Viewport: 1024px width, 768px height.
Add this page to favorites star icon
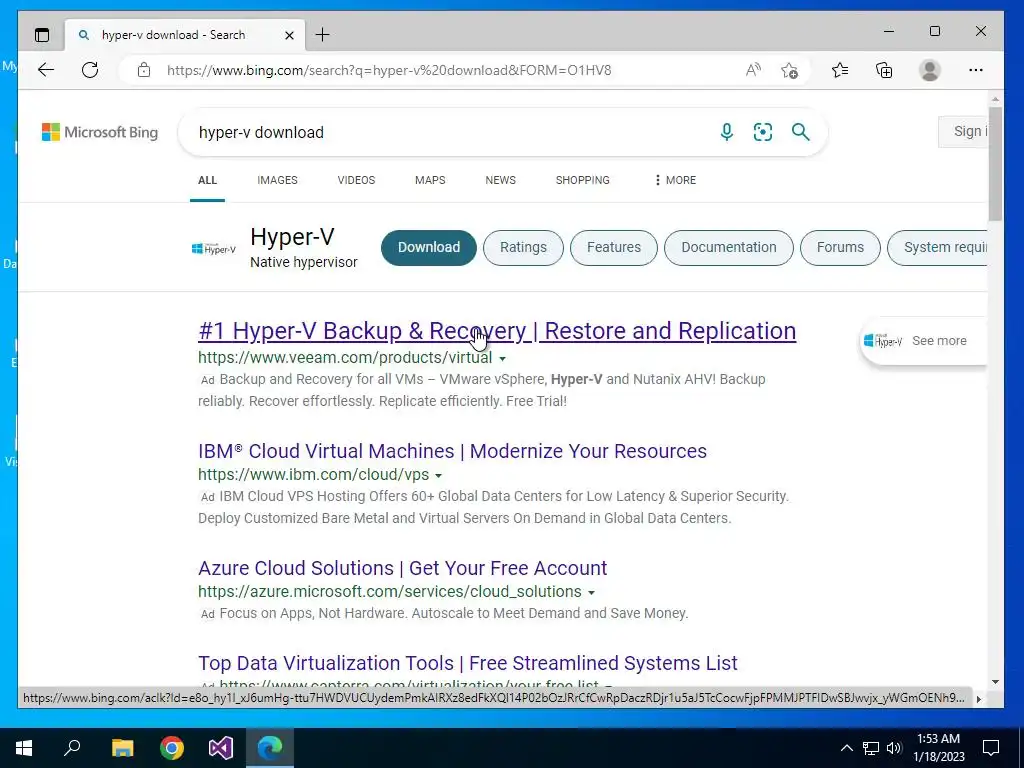point(790,70)
